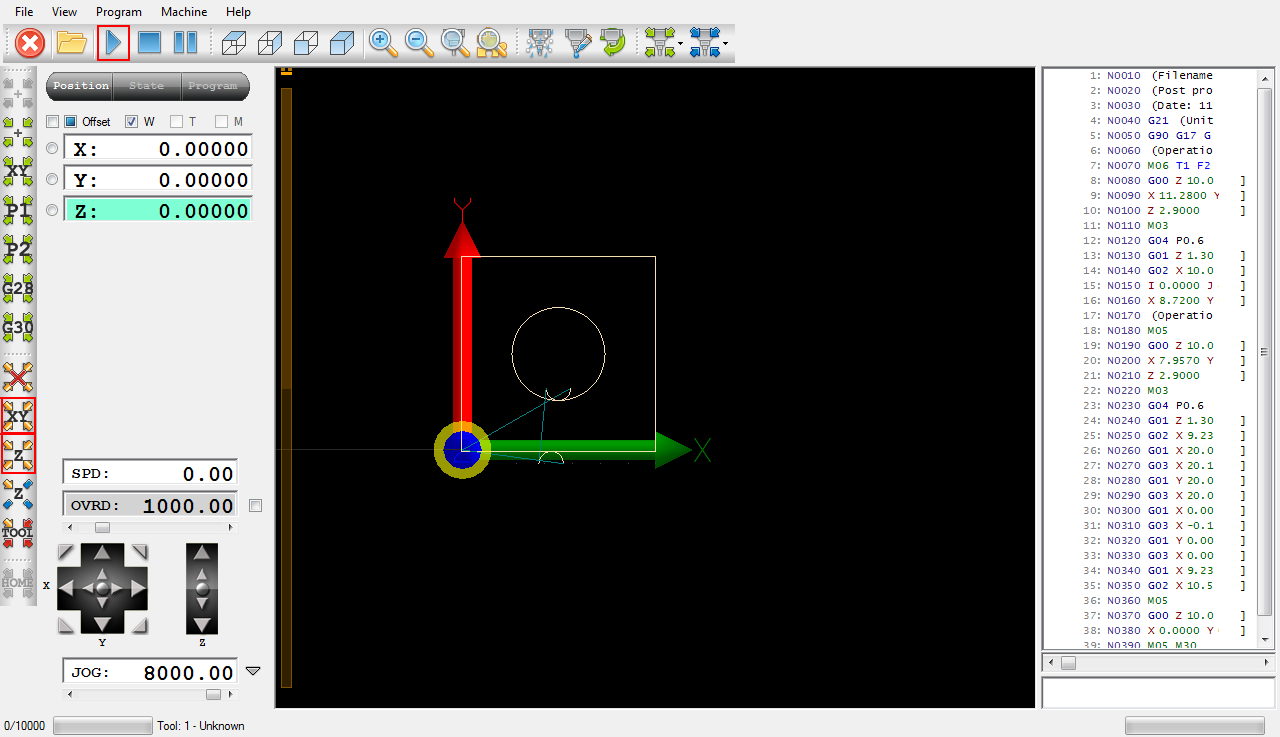
Task: Toggle the flood coolant nozzle icon
Action: (576, 43)
